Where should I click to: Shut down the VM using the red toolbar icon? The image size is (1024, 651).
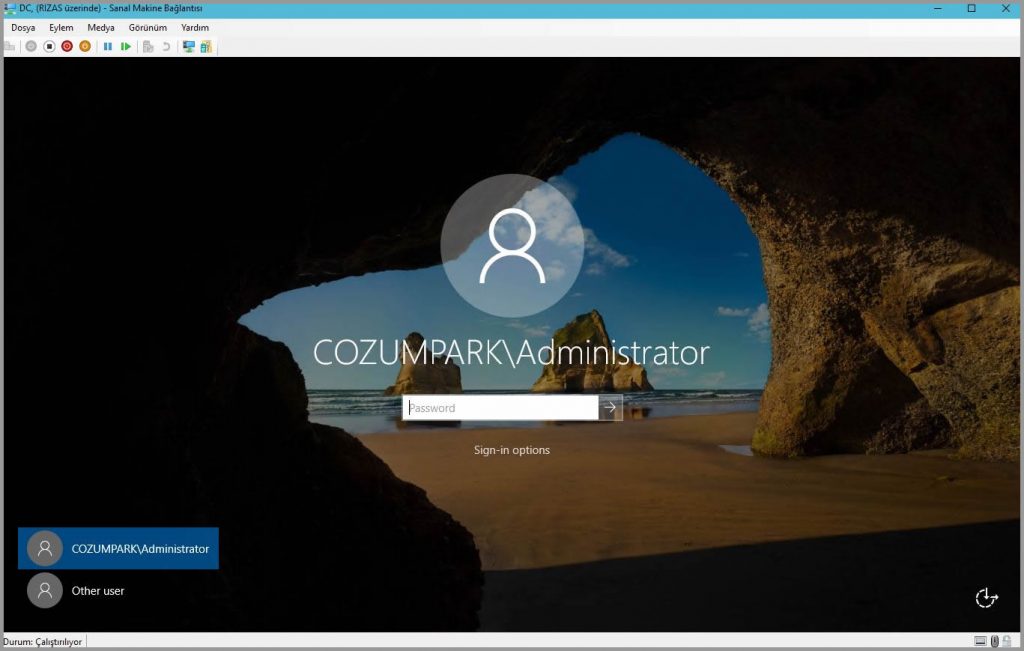point(67,46)
